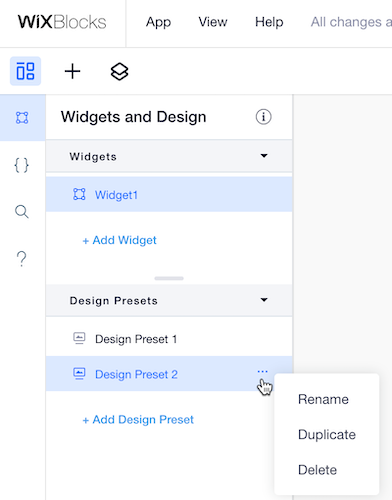Click the info icon beside Widgets and Design
Image resolution: width=392 pixels, height=500 pixels.
click(x=263, y=117)
